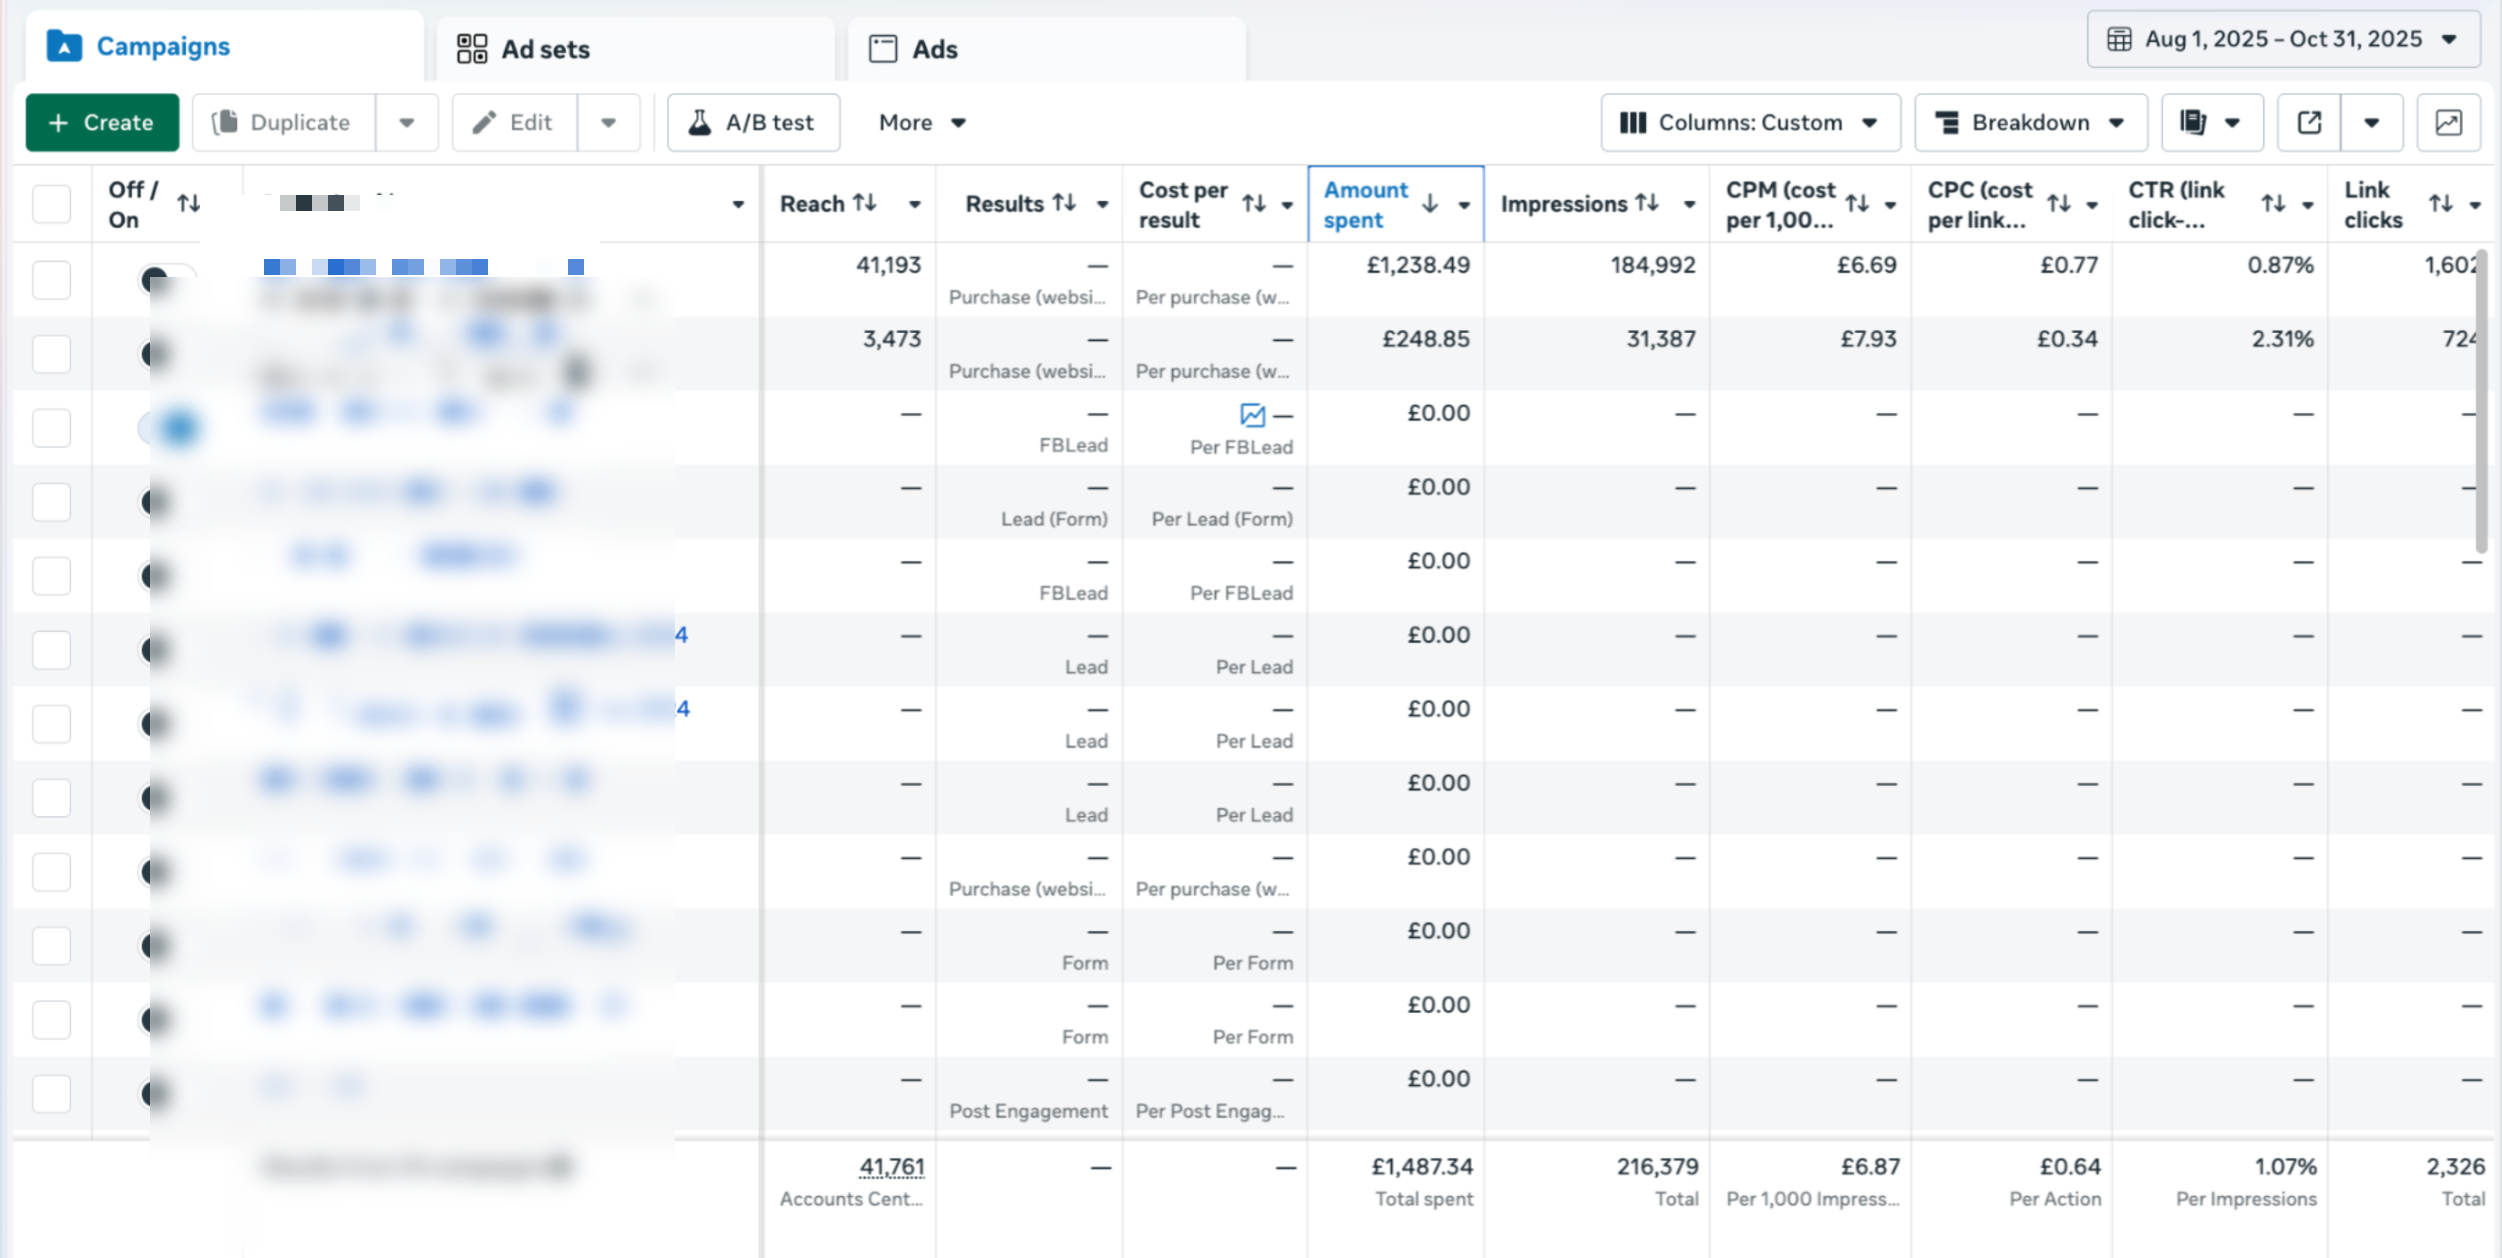Click the Ads window icon
This screenshot has width=2502, height=1258.
coord(883,49)
